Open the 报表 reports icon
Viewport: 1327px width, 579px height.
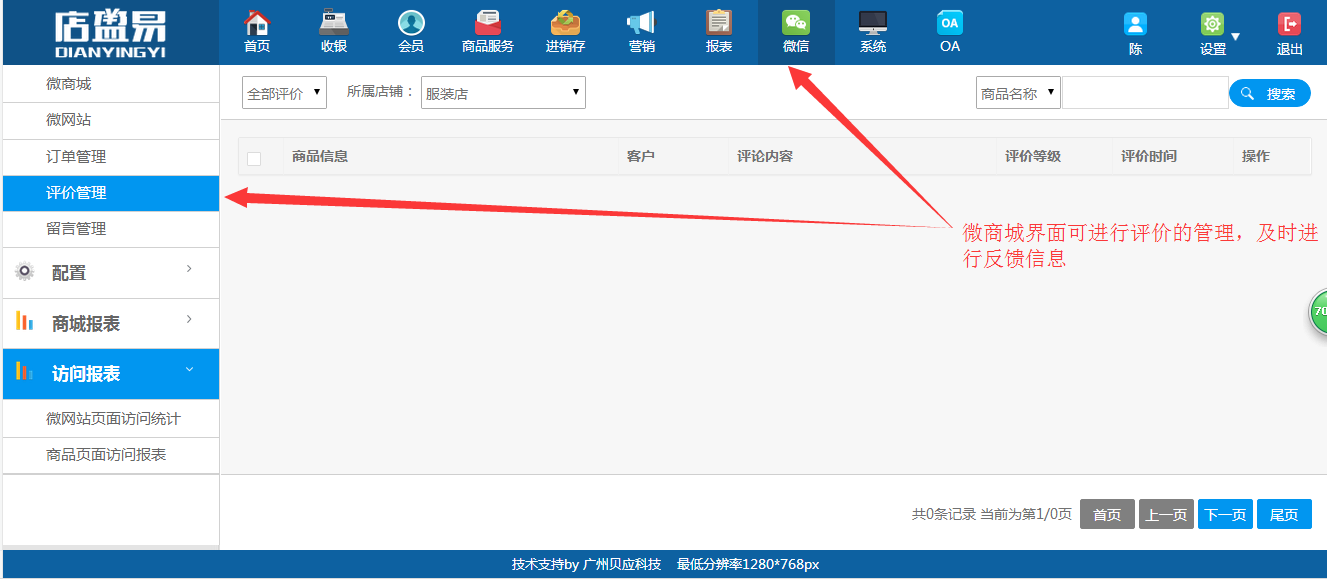(x=718, y=24)
